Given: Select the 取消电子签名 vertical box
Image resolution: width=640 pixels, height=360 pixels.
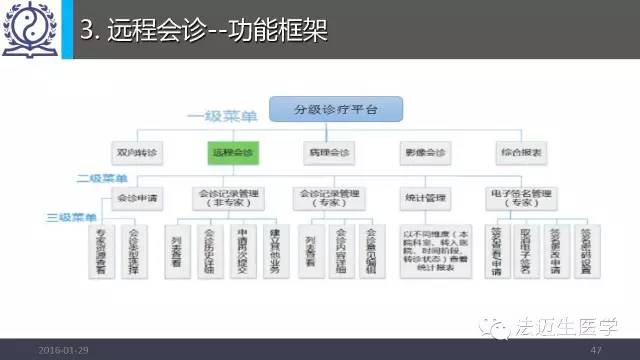Looking at the screenshot, I should coord(527,251).
